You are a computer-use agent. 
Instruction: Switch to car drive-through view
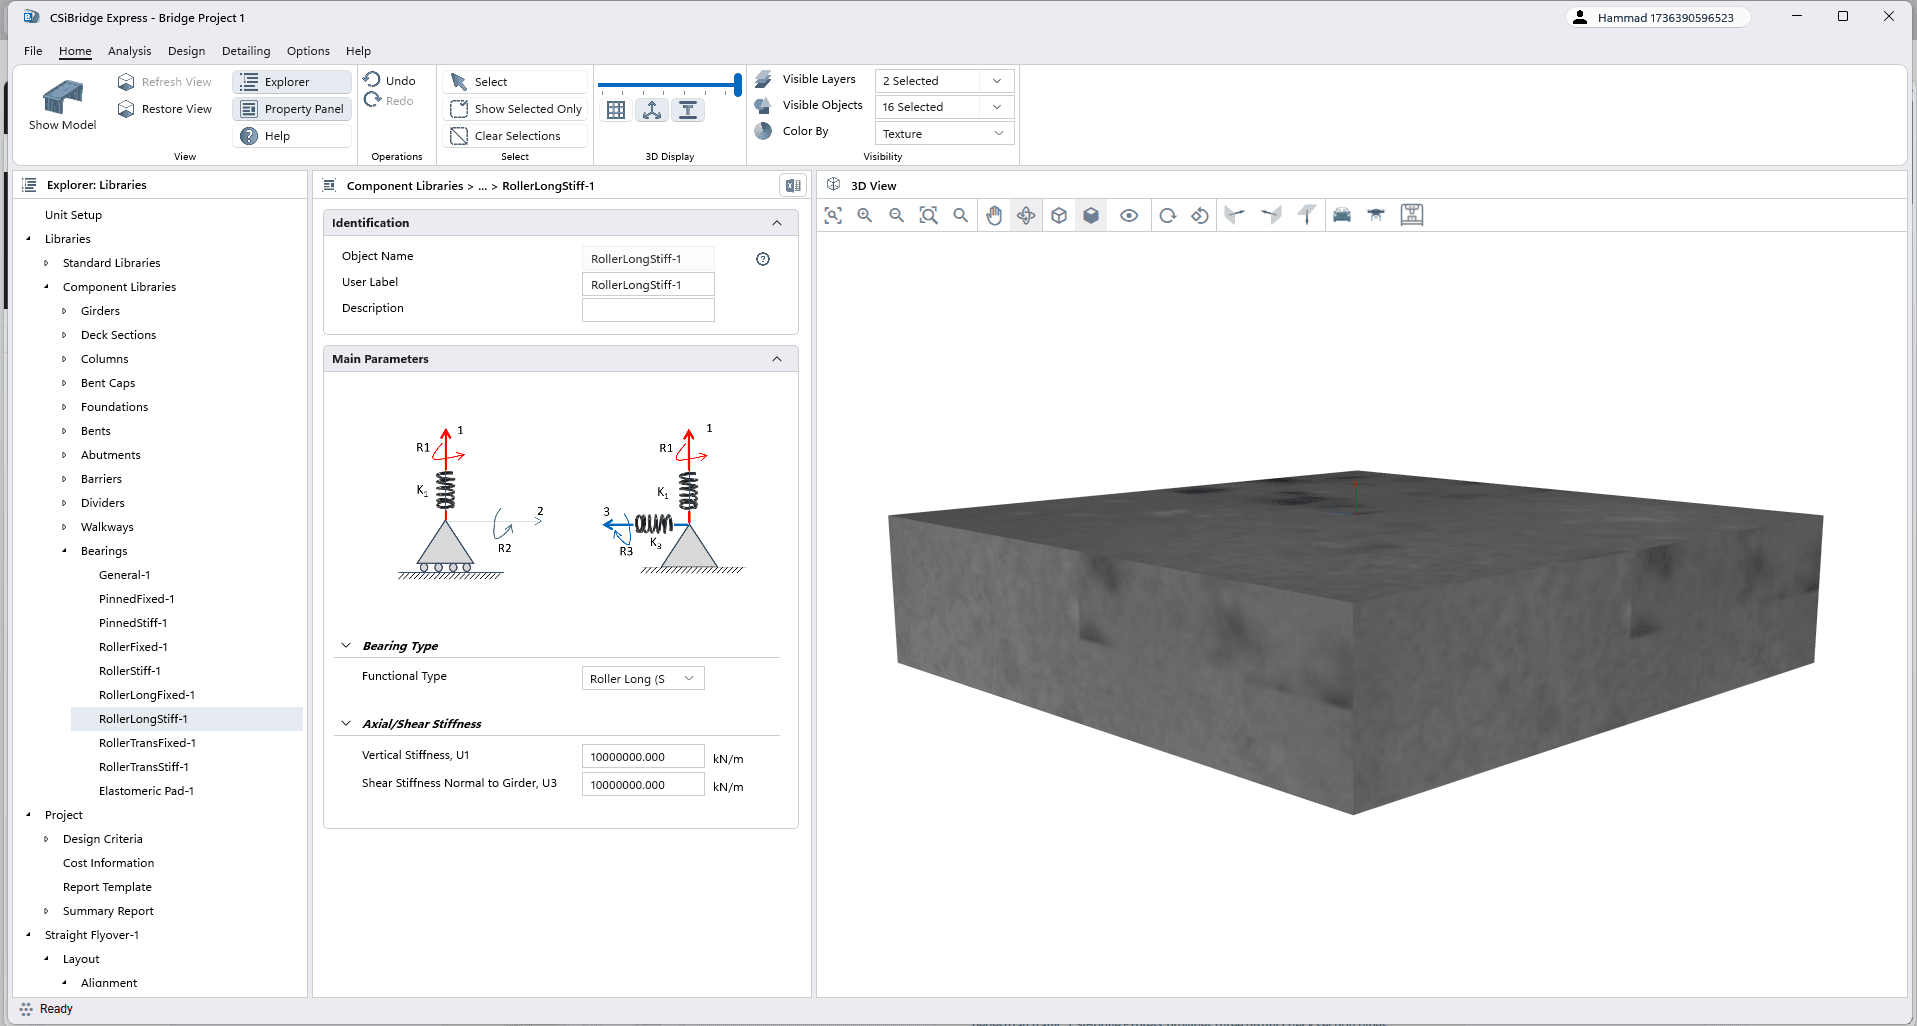point(1342,215)
